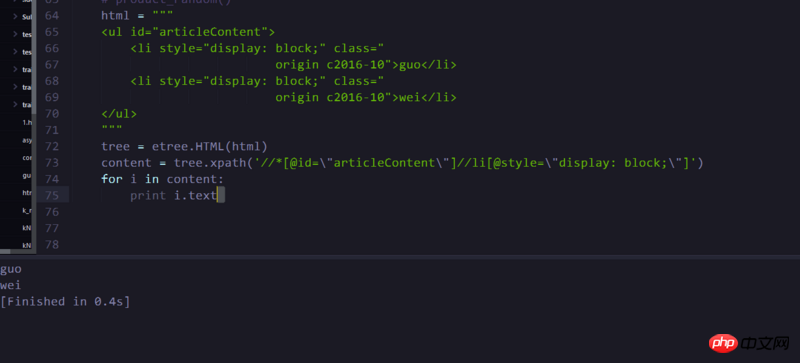Open the "asy" file in sidebar
This screenshot has width=800, height=363.
pyautogui.click(x=27, y=140)
